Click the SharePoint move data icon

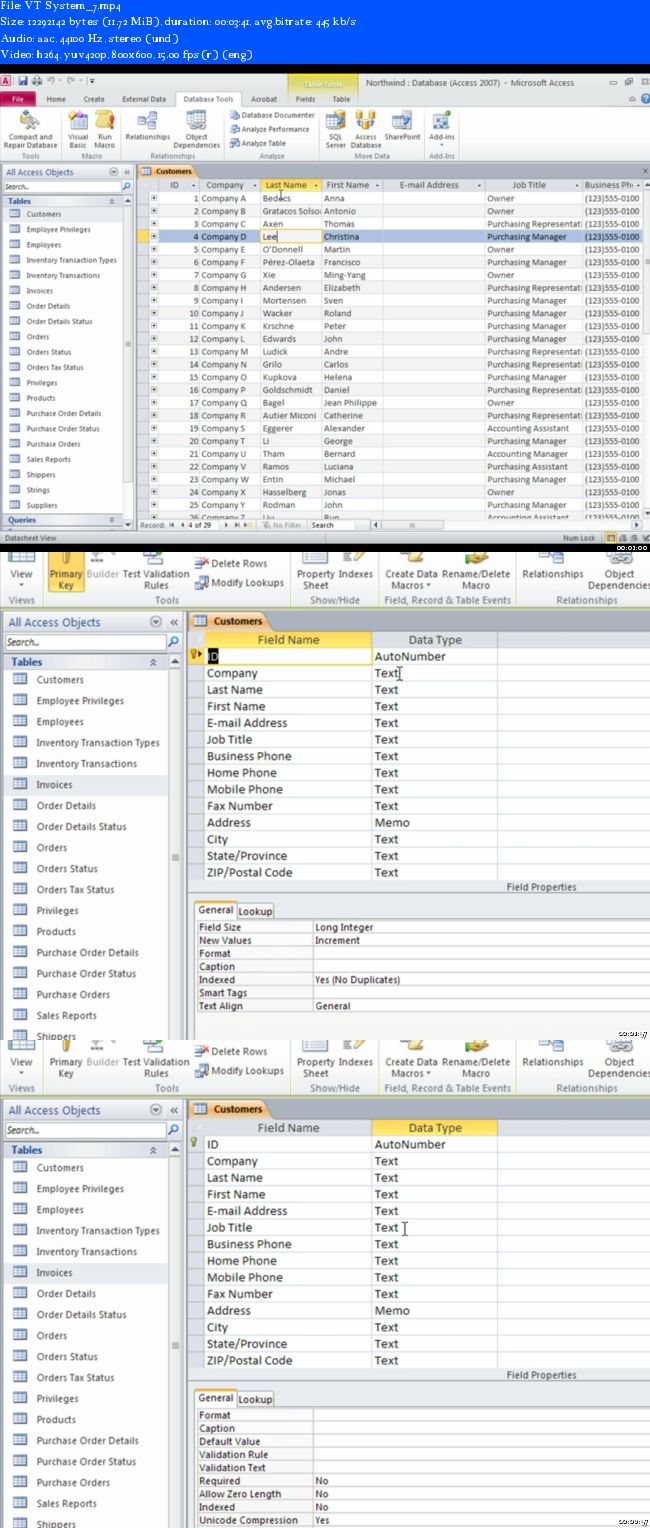[x=402, y=125]
